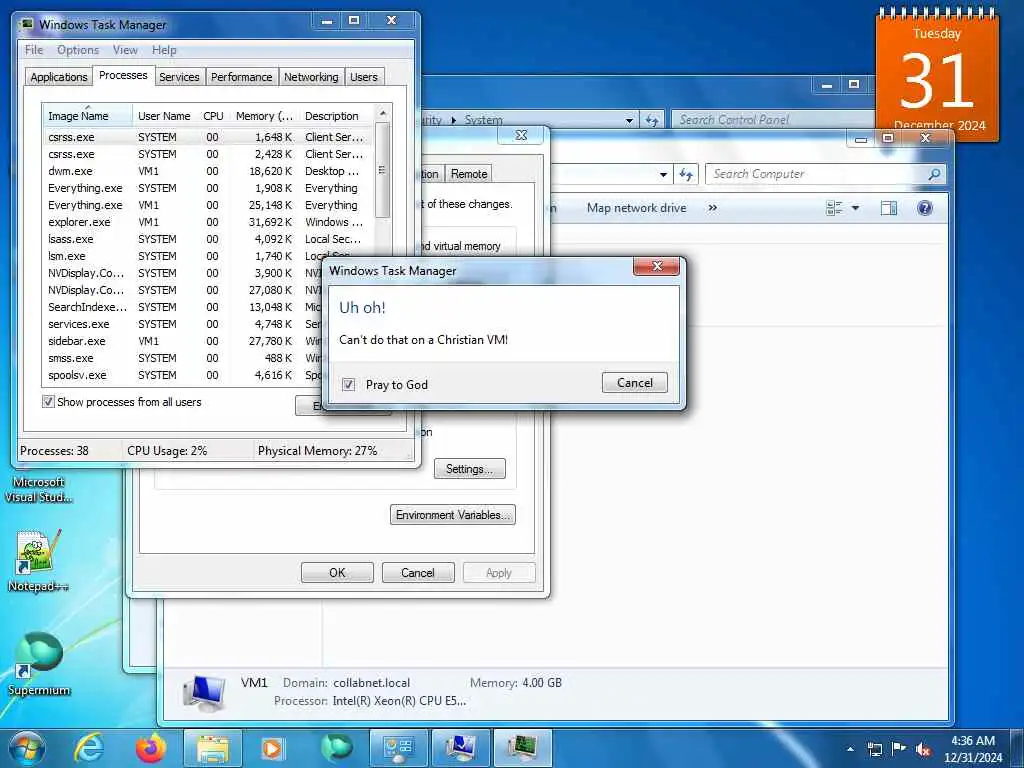The image size is (1024, 768).
Task: Switch to the Users tab
Action: (364, 77)
